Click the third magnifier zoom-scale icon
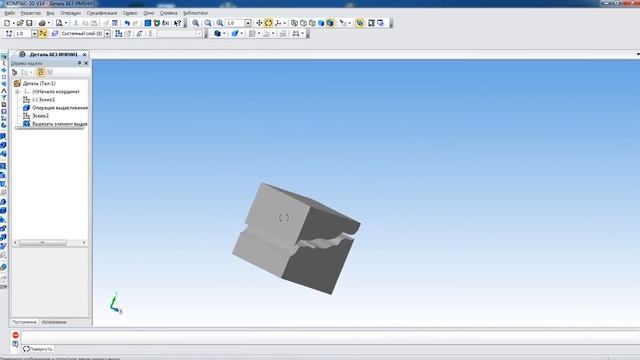This screenshot has width=640, height=360. [x=220, y=23]
